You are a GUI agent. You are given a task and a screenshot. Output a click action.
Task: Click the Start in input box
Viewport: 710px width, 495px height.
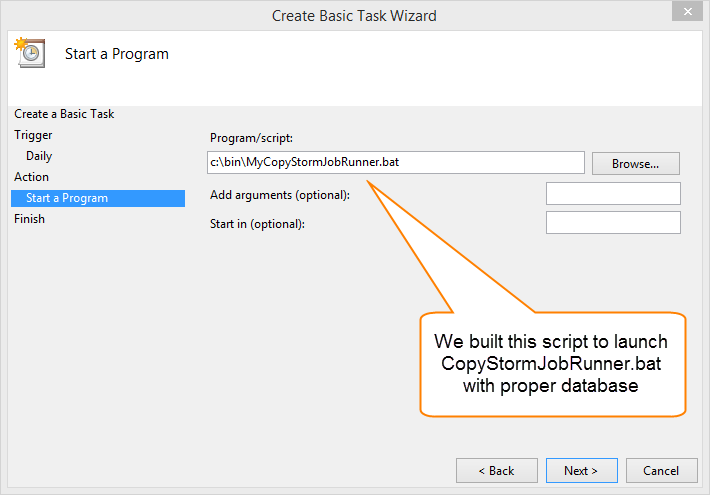pos(613,222)
